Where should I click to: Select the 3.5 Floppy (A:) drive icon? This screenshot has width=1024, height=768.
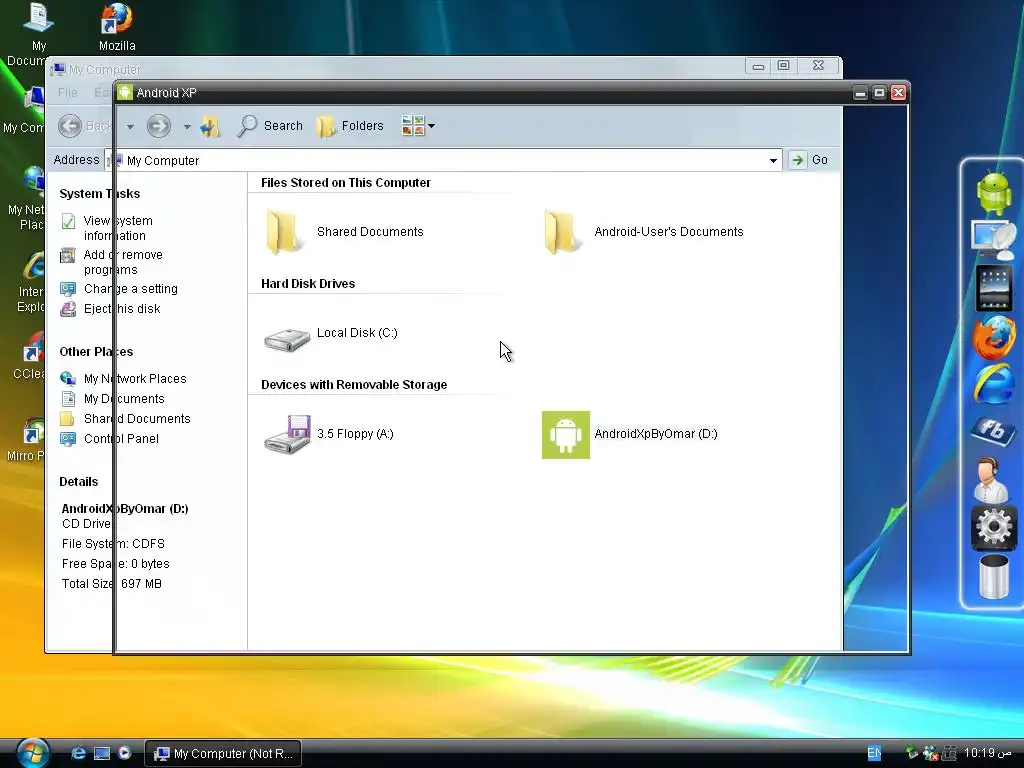pos(287,434)
